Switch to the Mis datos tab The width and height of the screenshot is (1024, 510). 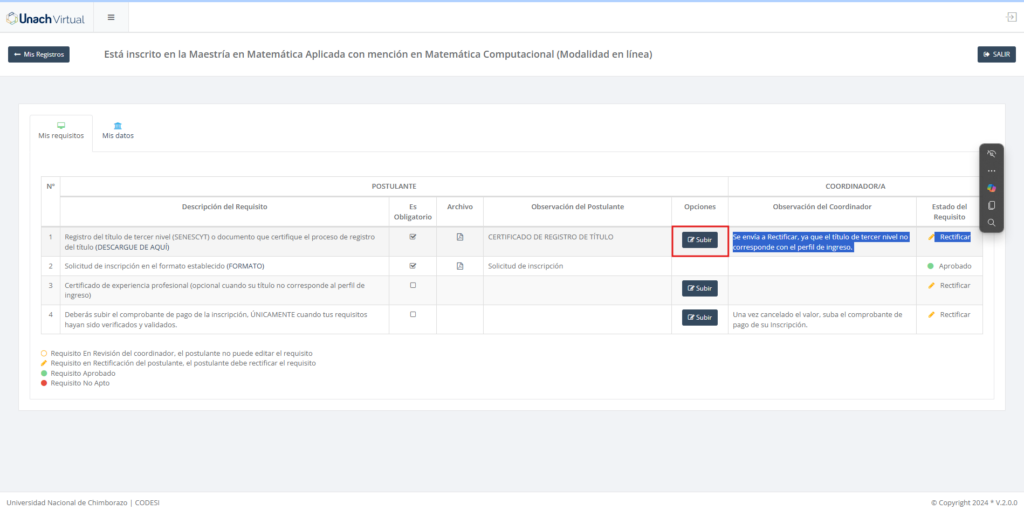(118, 131)
